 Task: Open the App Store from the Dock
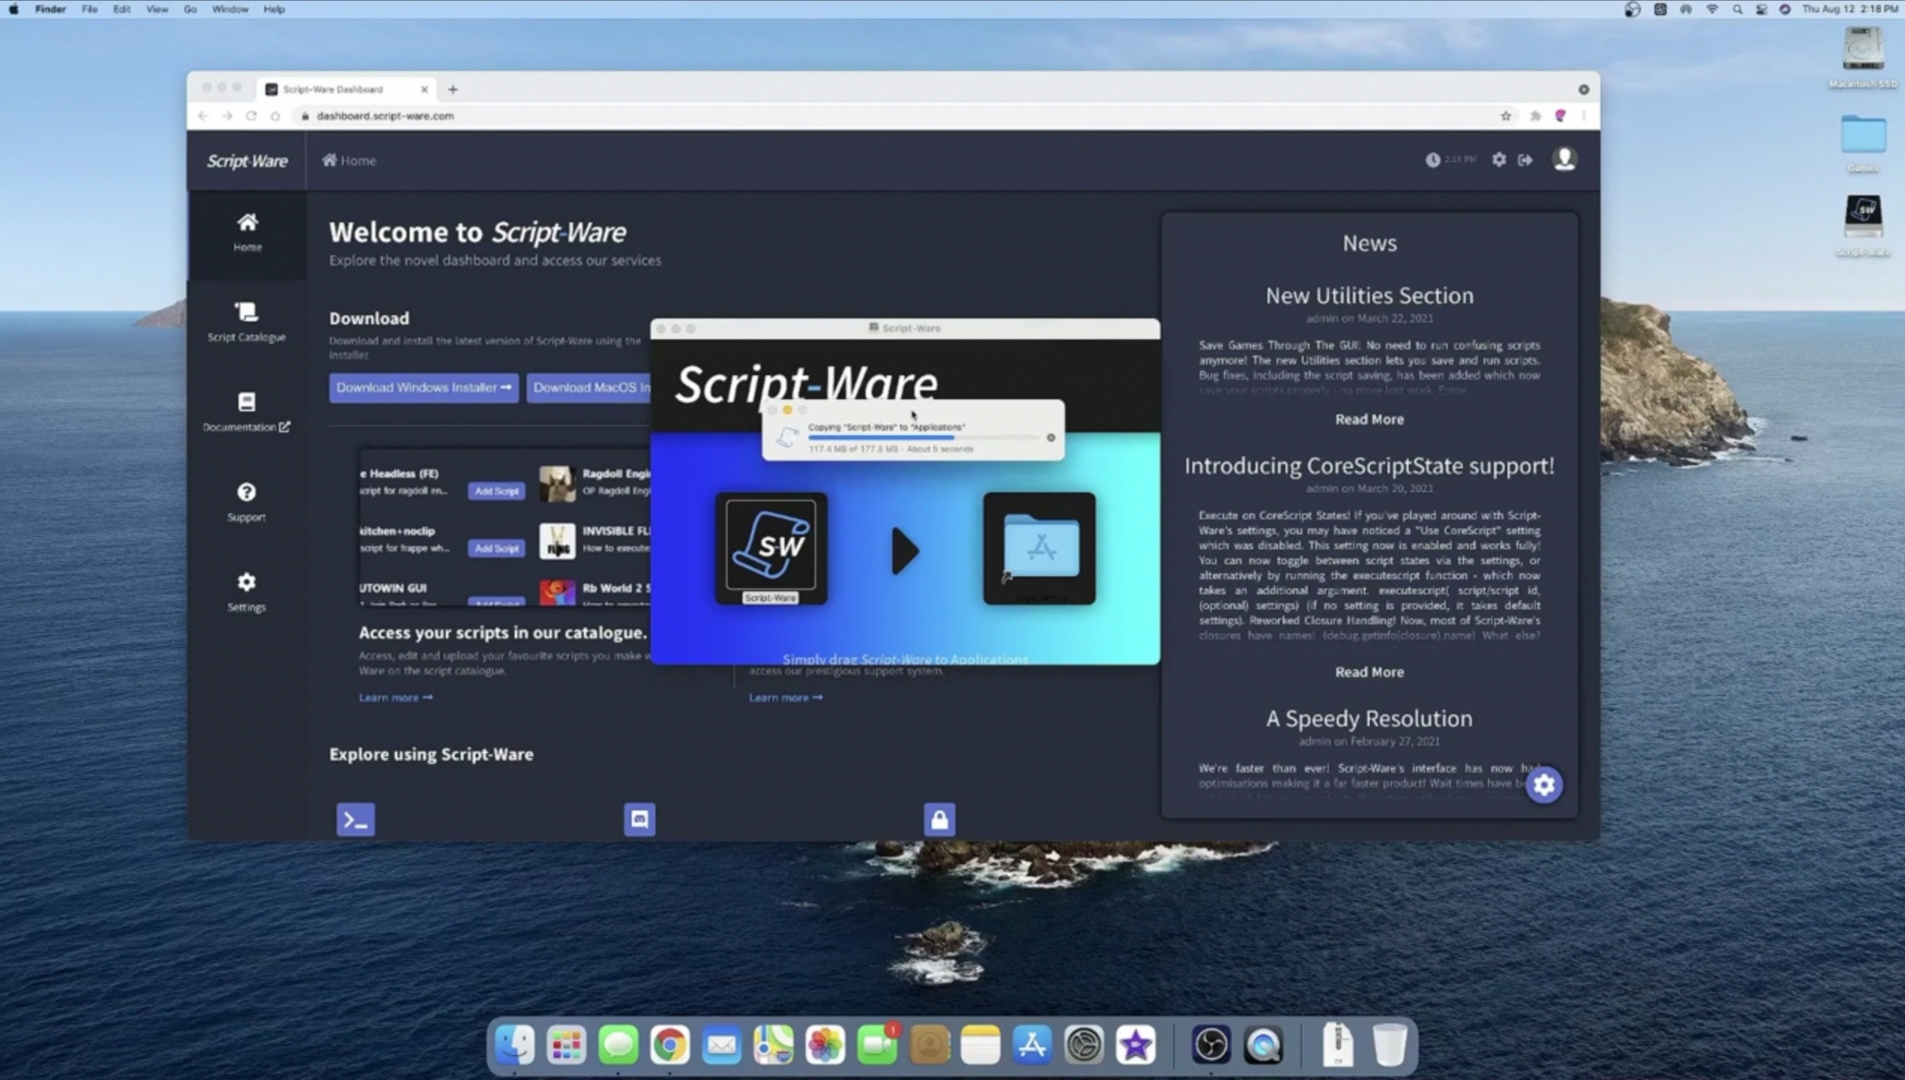pyautogui.click(x=1032, y=1046)
